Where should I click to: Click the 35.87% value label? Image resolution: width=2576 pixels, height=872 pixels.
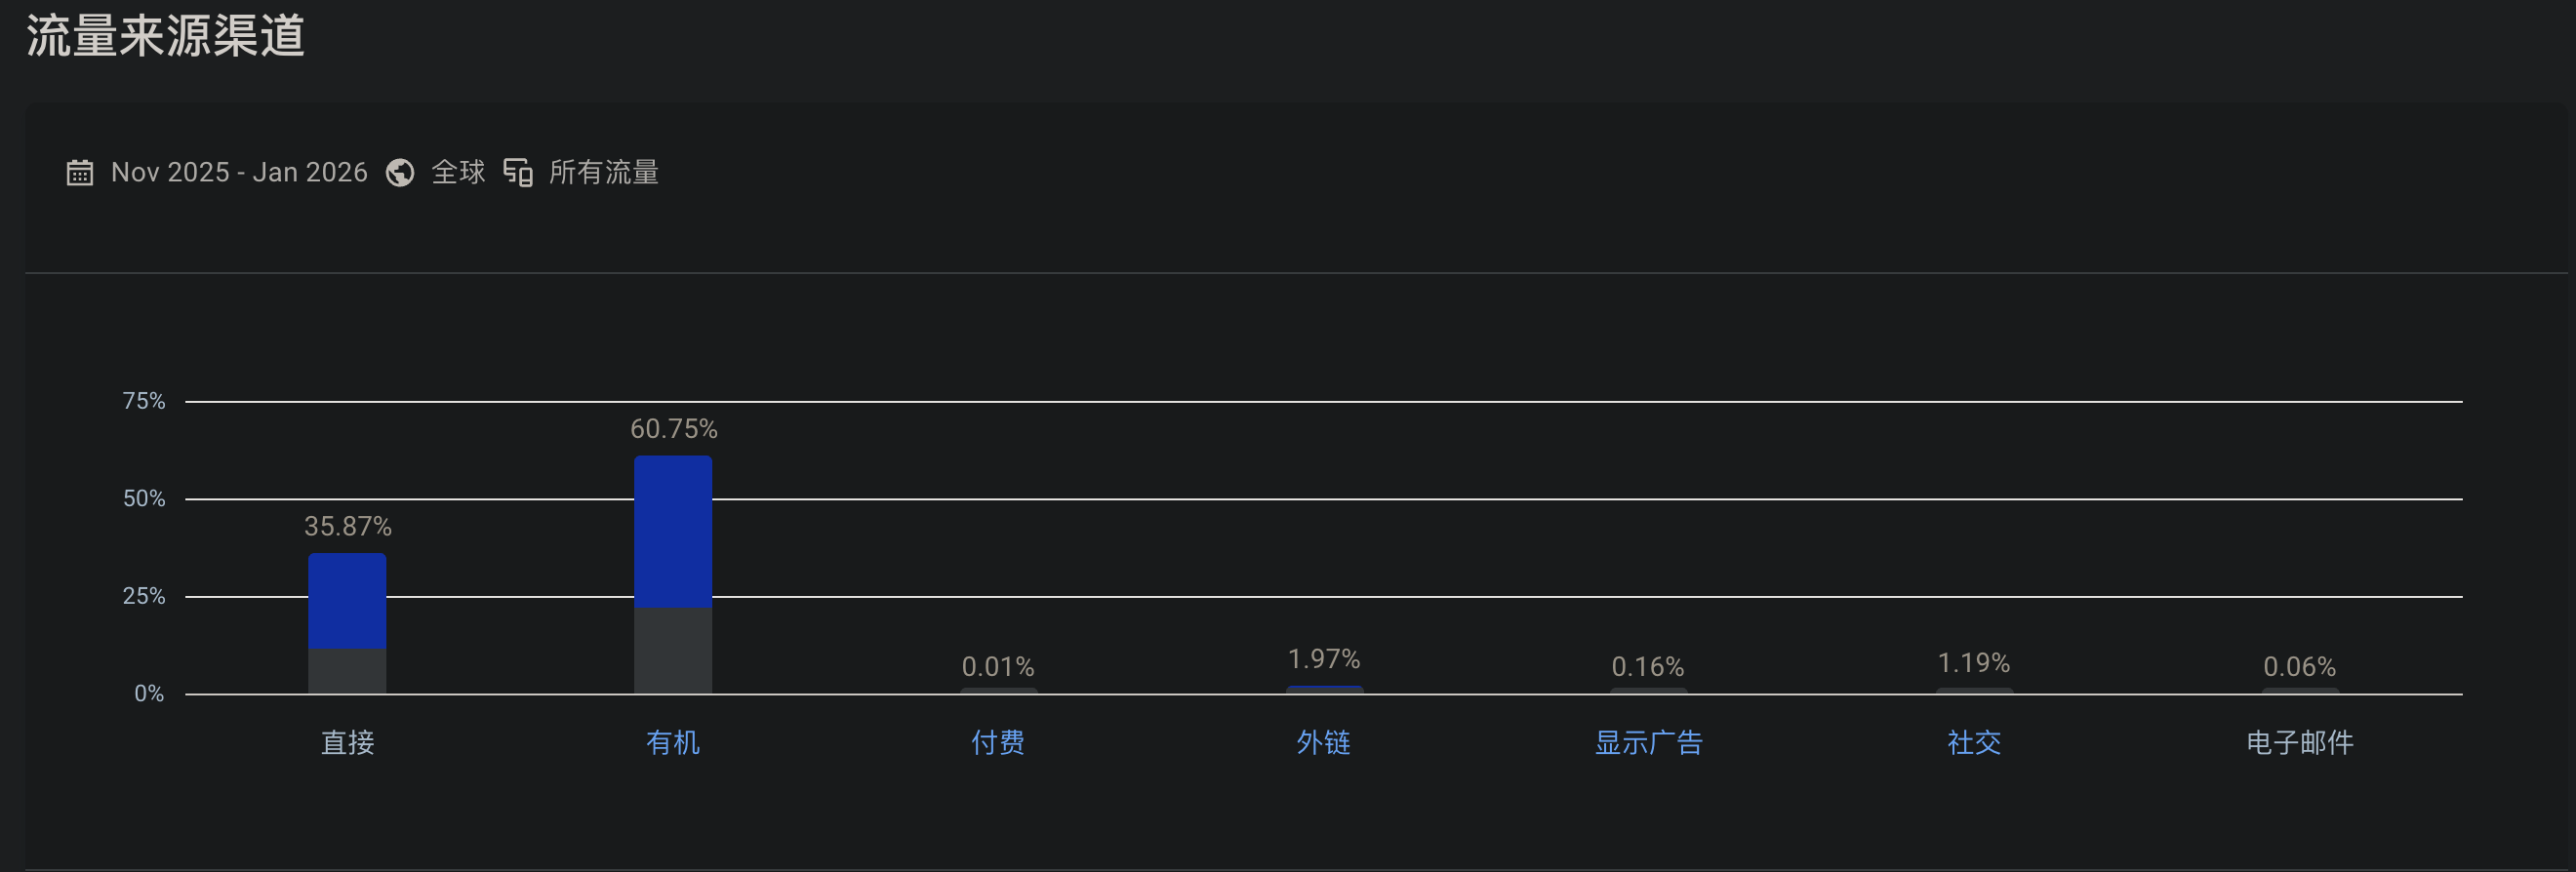[347, 526]
